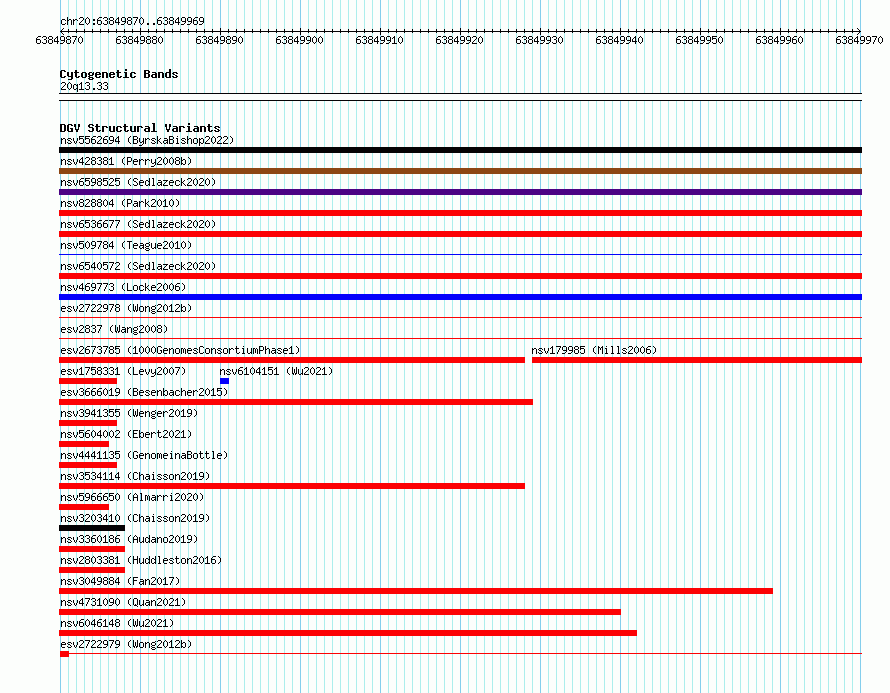Click the small red esv2722979 block
This screenshot has width=890, height=693.
(64, 654)
